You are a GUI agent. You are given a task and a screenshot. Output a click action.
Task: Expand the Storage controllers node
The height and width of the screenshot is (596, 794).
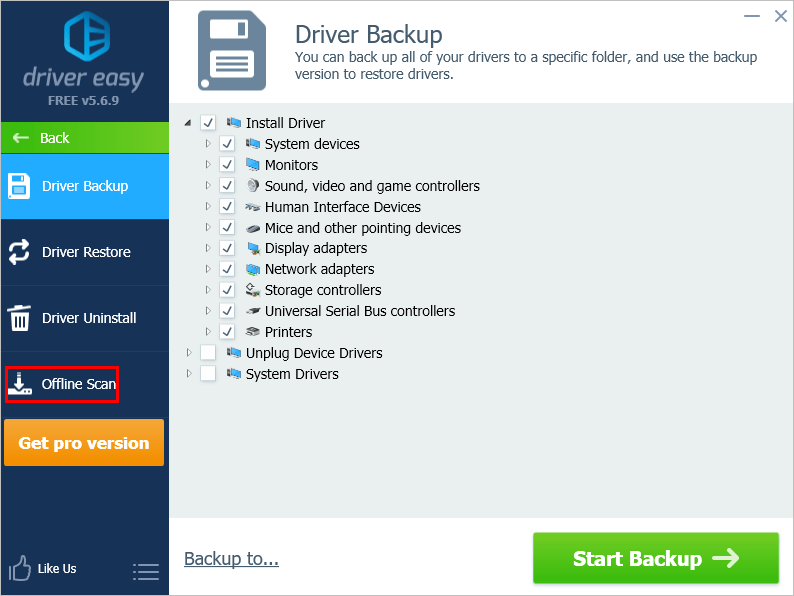tap(208, 290)
